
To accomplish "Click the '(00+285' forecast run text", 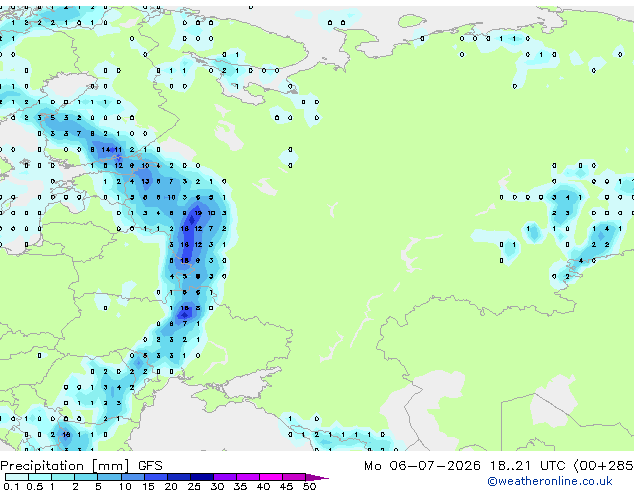I will (x=603, y=466).
